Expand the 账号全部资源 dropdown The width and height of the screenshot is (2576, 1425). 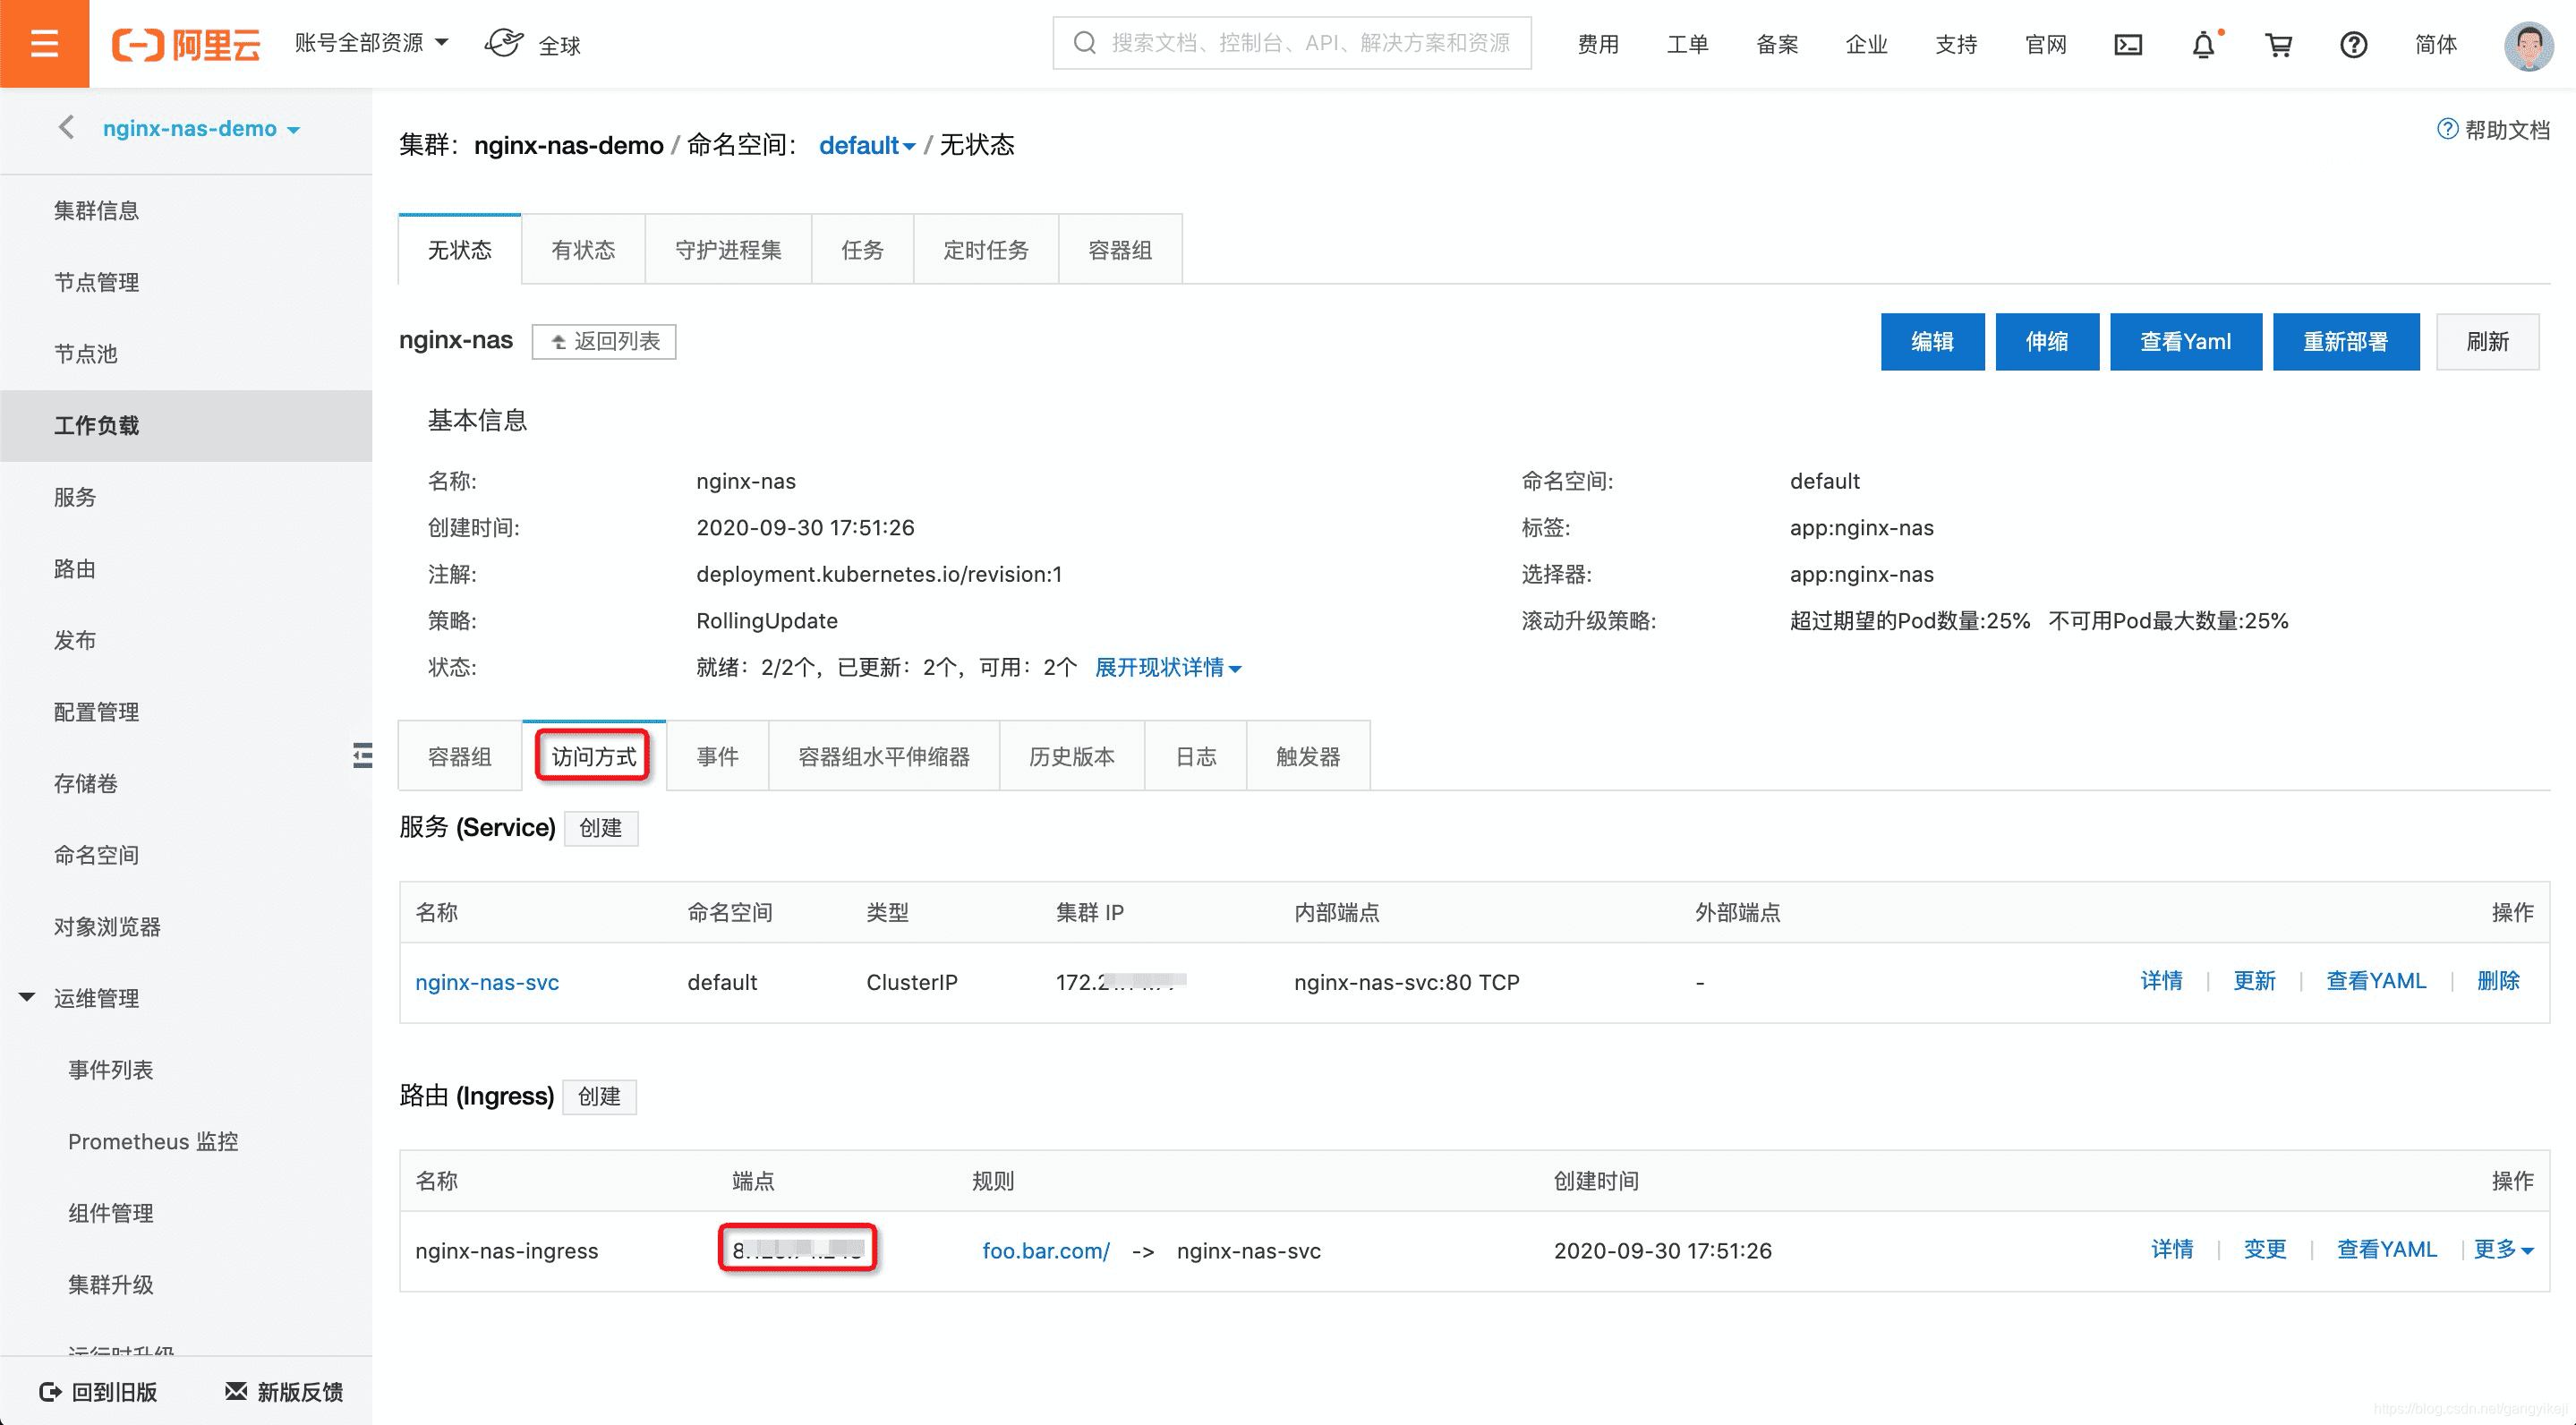point(372,43)
